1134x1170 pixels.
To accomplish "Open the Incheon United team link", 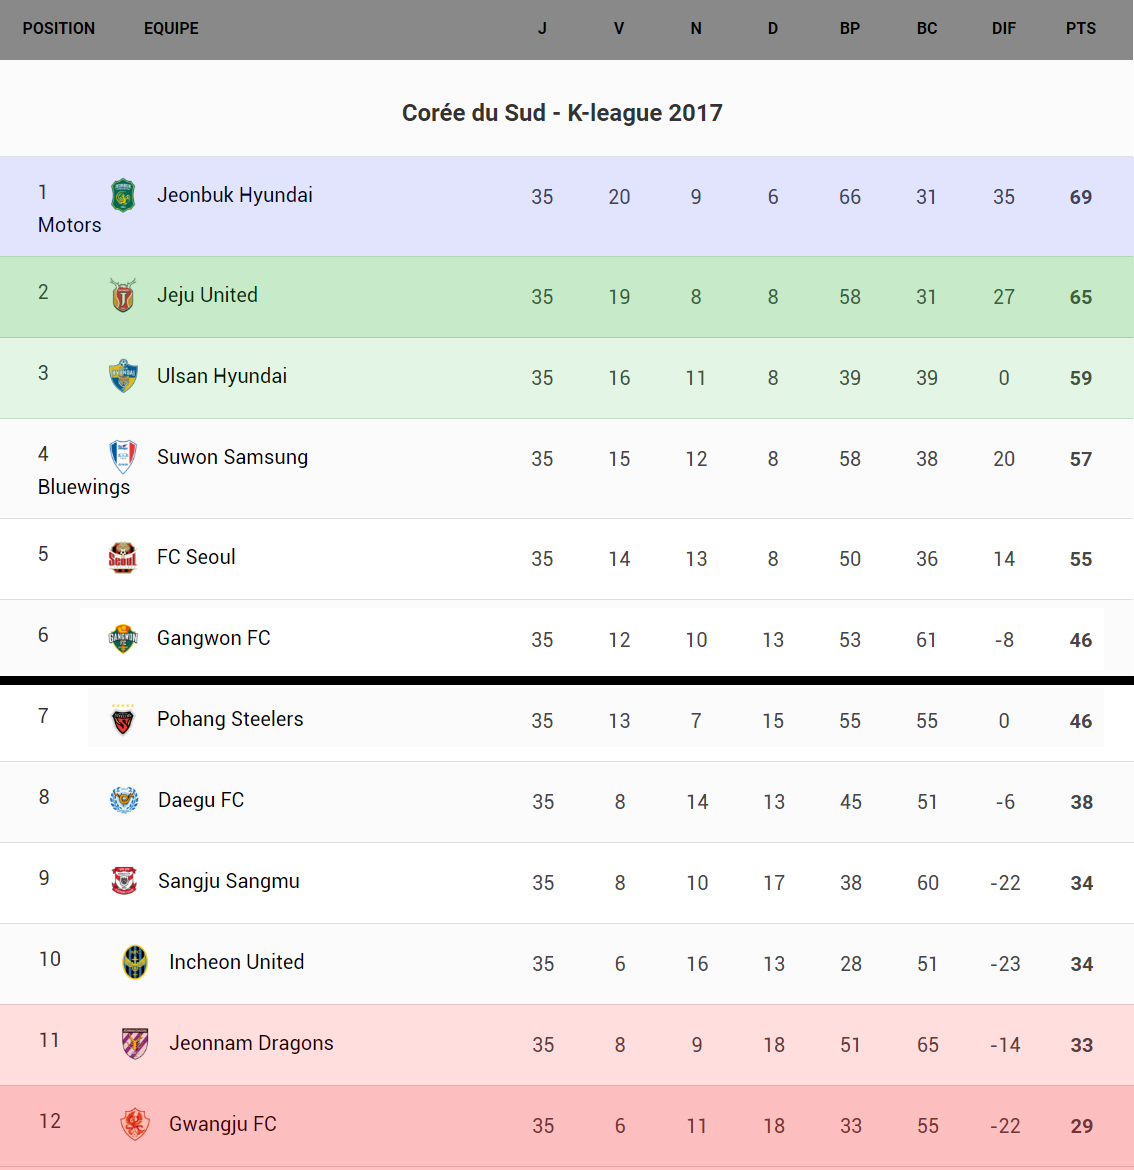I will coord(236,962).
